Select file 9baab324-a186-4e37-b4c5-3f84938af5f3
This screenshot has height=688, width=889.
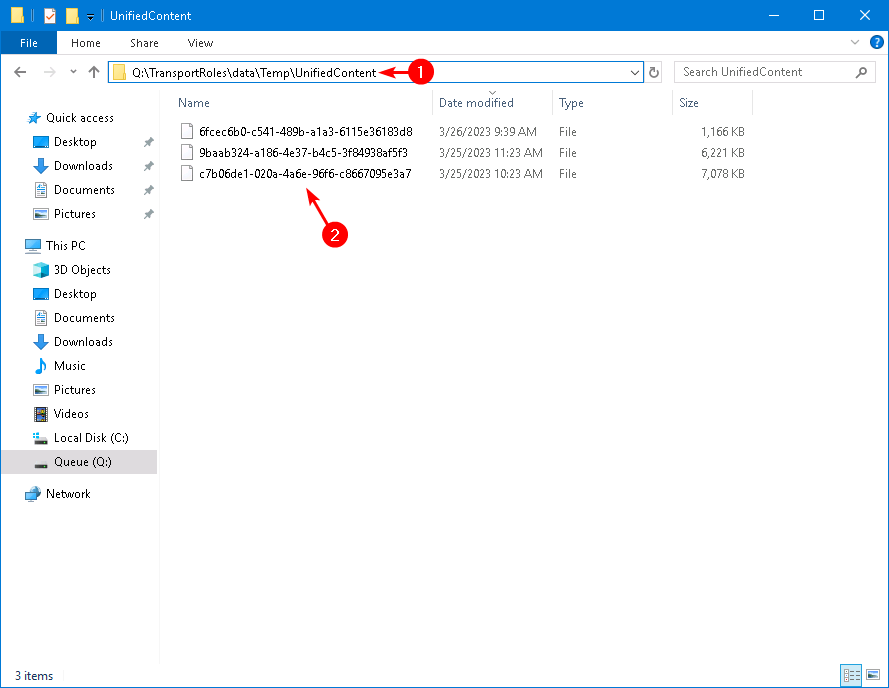303,153
